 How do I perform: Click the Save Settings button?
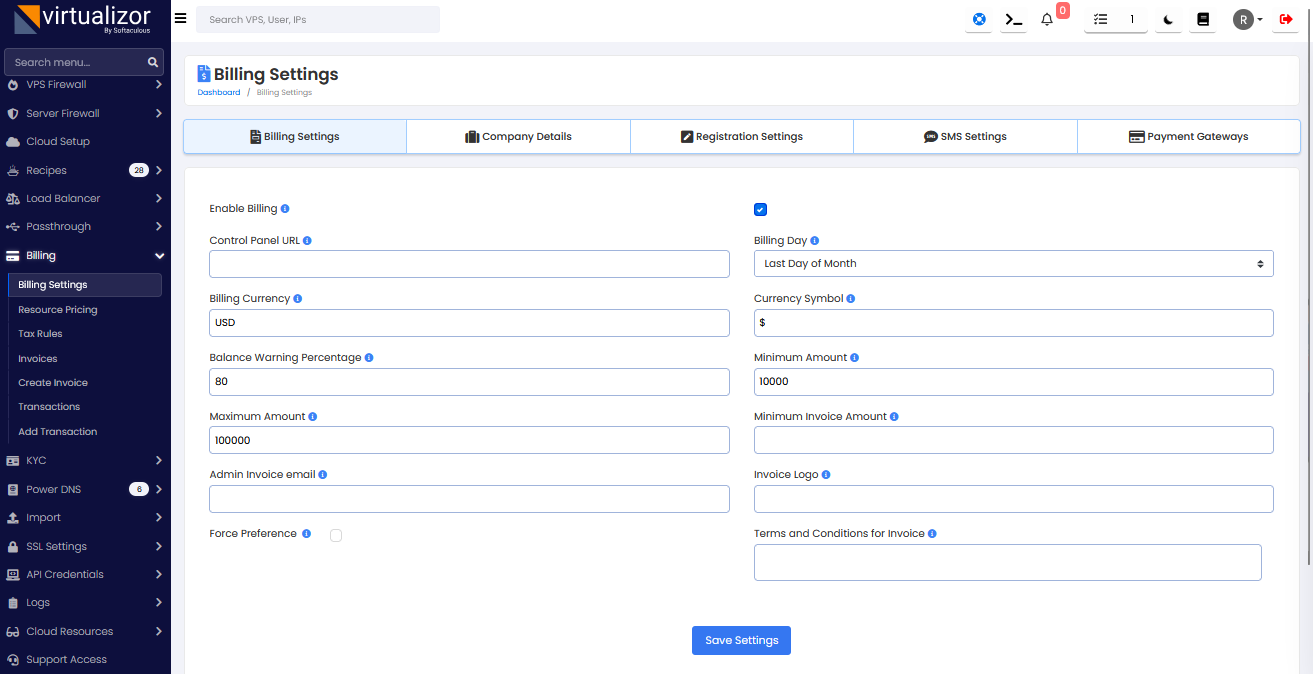[741, 641]
